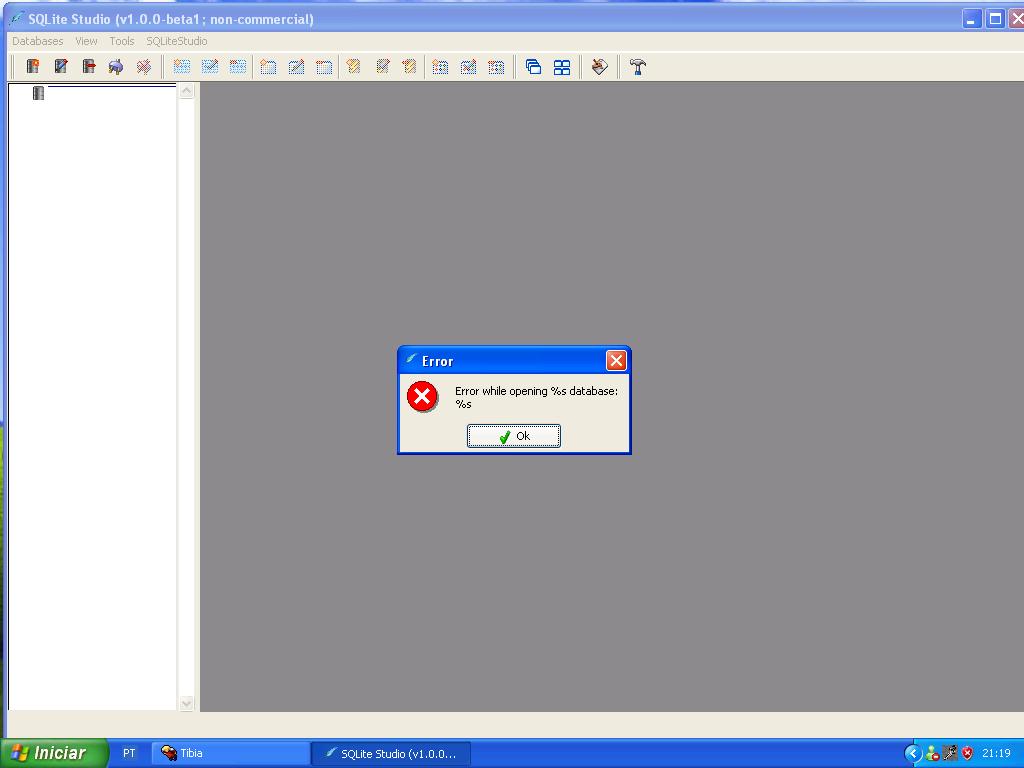Click the clock showing 21:19
The width and height of the screenshot is (1024, 768).
click(997, 753)
